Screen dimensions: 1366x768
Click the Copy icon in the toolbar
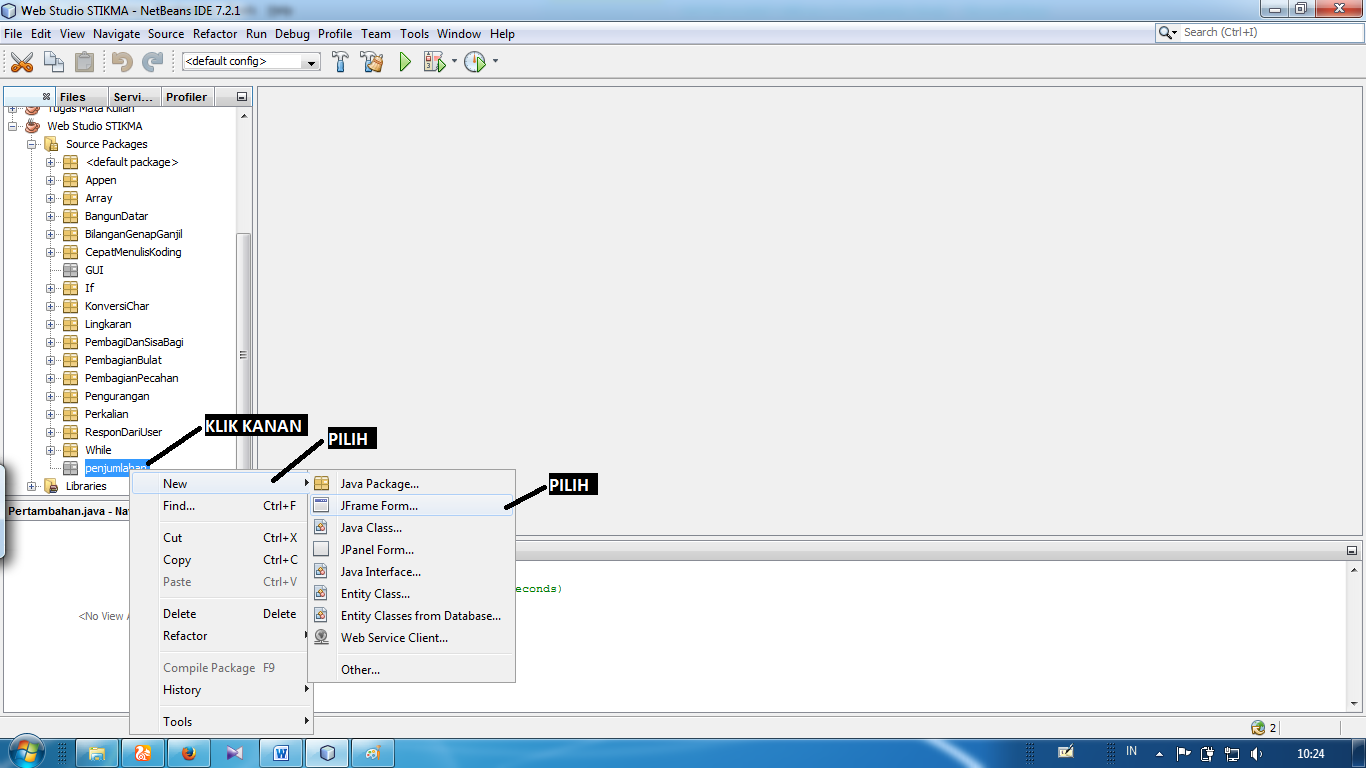click(x=53, y=61)
